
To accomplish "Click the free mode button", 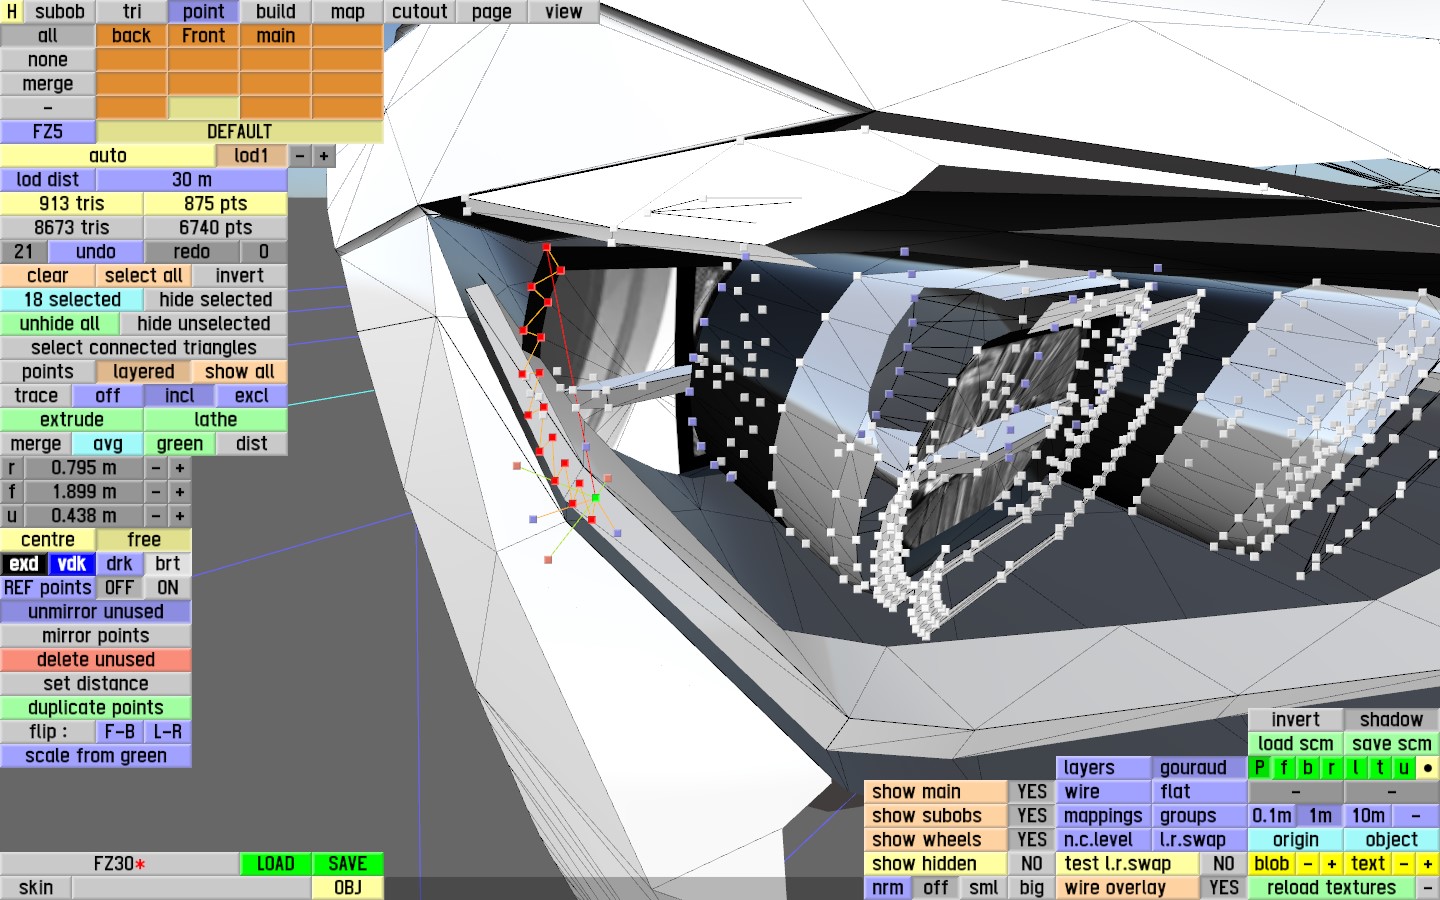I will pyautogui.click(x=144, y=540).
